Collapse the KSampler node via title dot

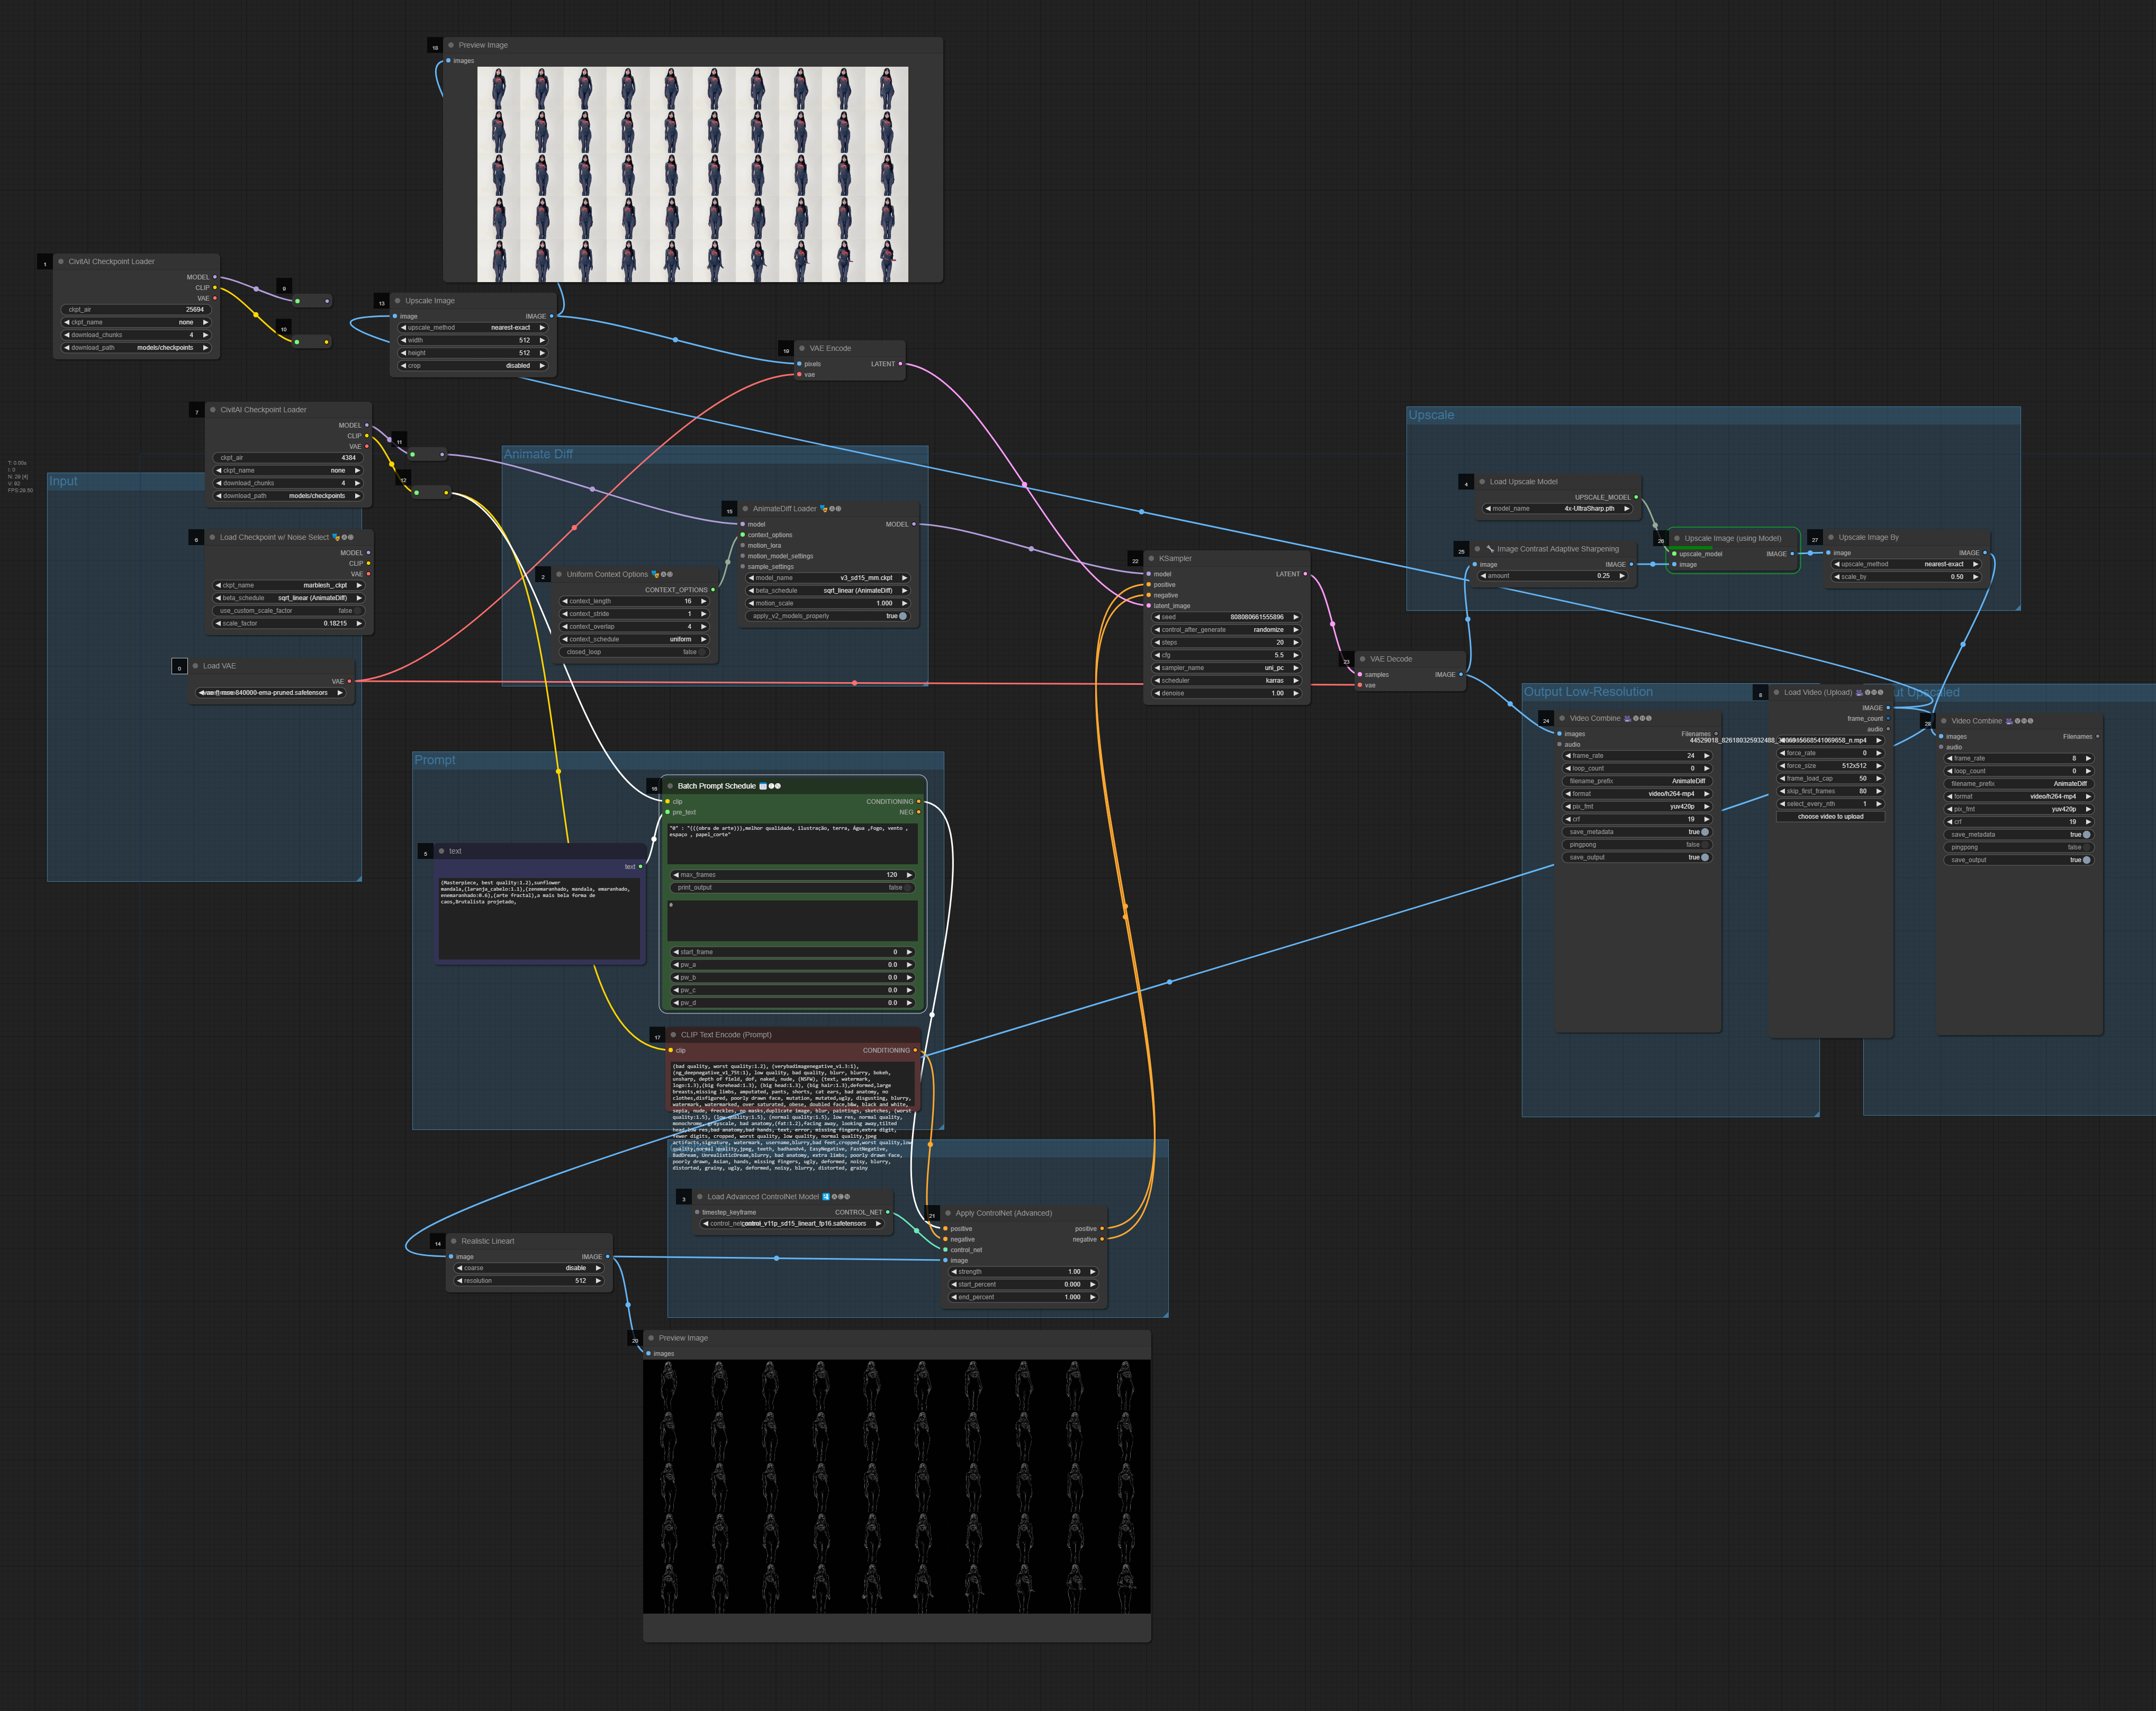tap(1151, 558)
